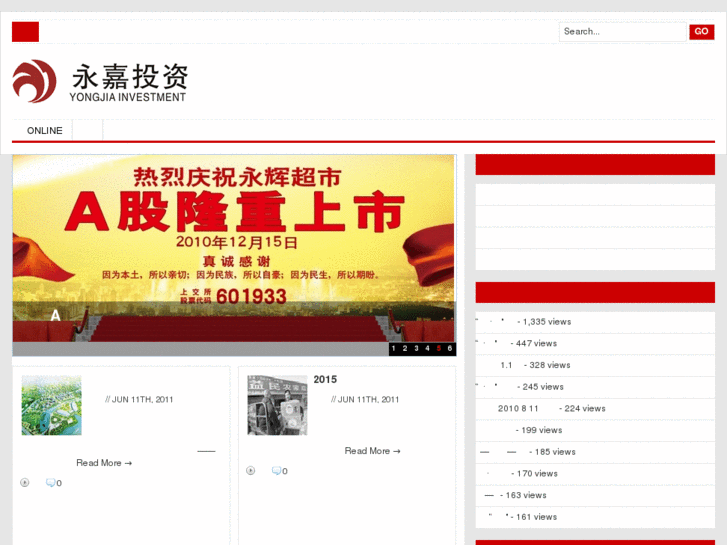Switch to slide 2 in the banner
The height and width of the screenshot is (545, 727).
tap(405, 348)
